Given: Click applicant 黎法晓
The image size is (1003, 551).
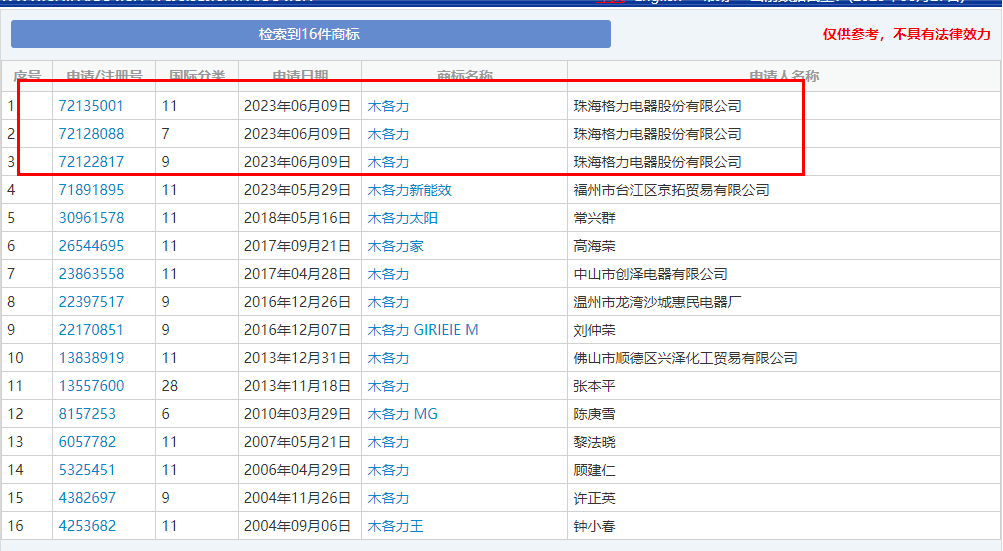Looking at the screenshot, I should 595,442.
